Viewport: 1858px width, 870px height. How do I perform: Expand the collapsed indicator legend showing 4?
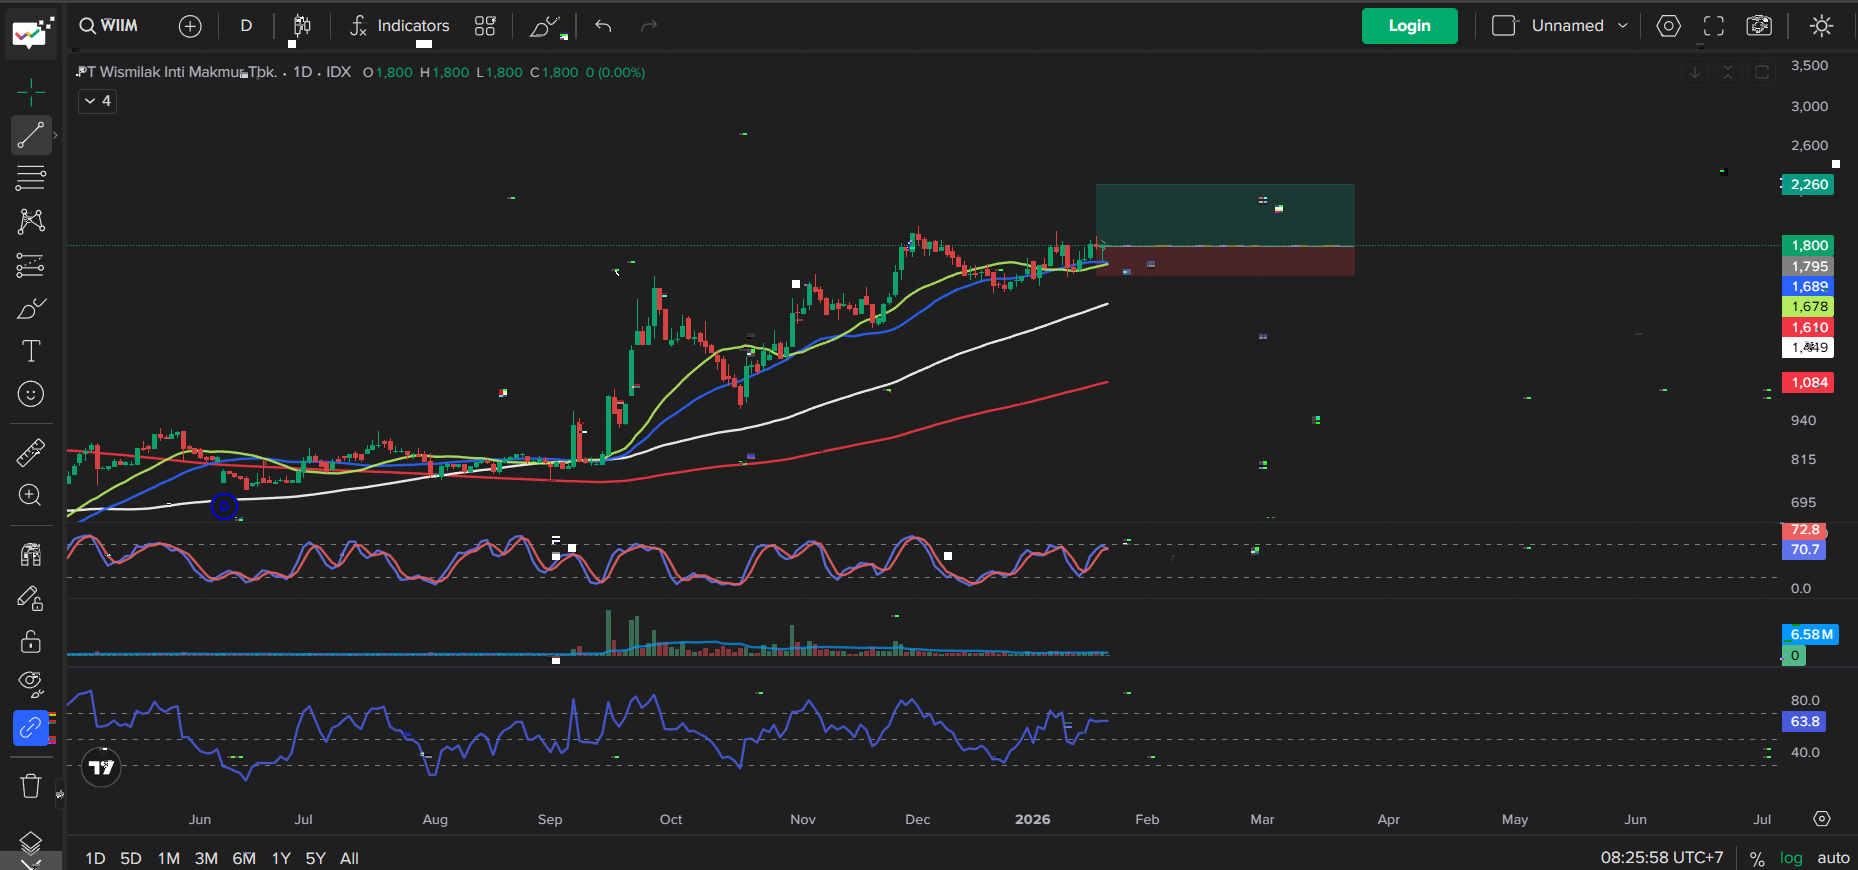coord(98,101)
